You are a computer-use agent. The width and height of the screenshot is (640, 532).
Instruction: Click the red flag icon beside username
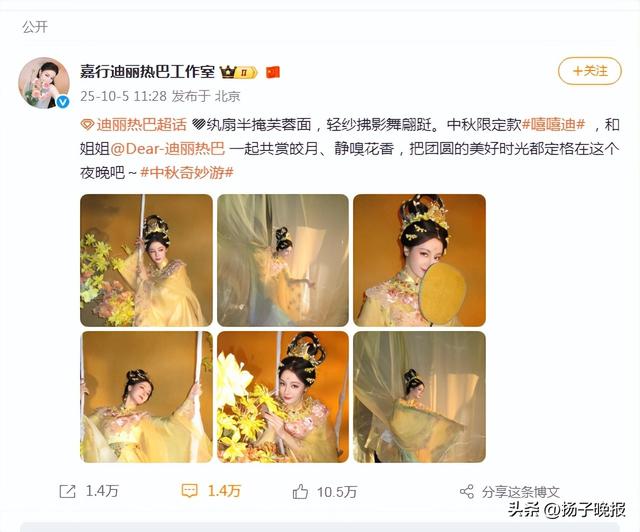[273, 72]
